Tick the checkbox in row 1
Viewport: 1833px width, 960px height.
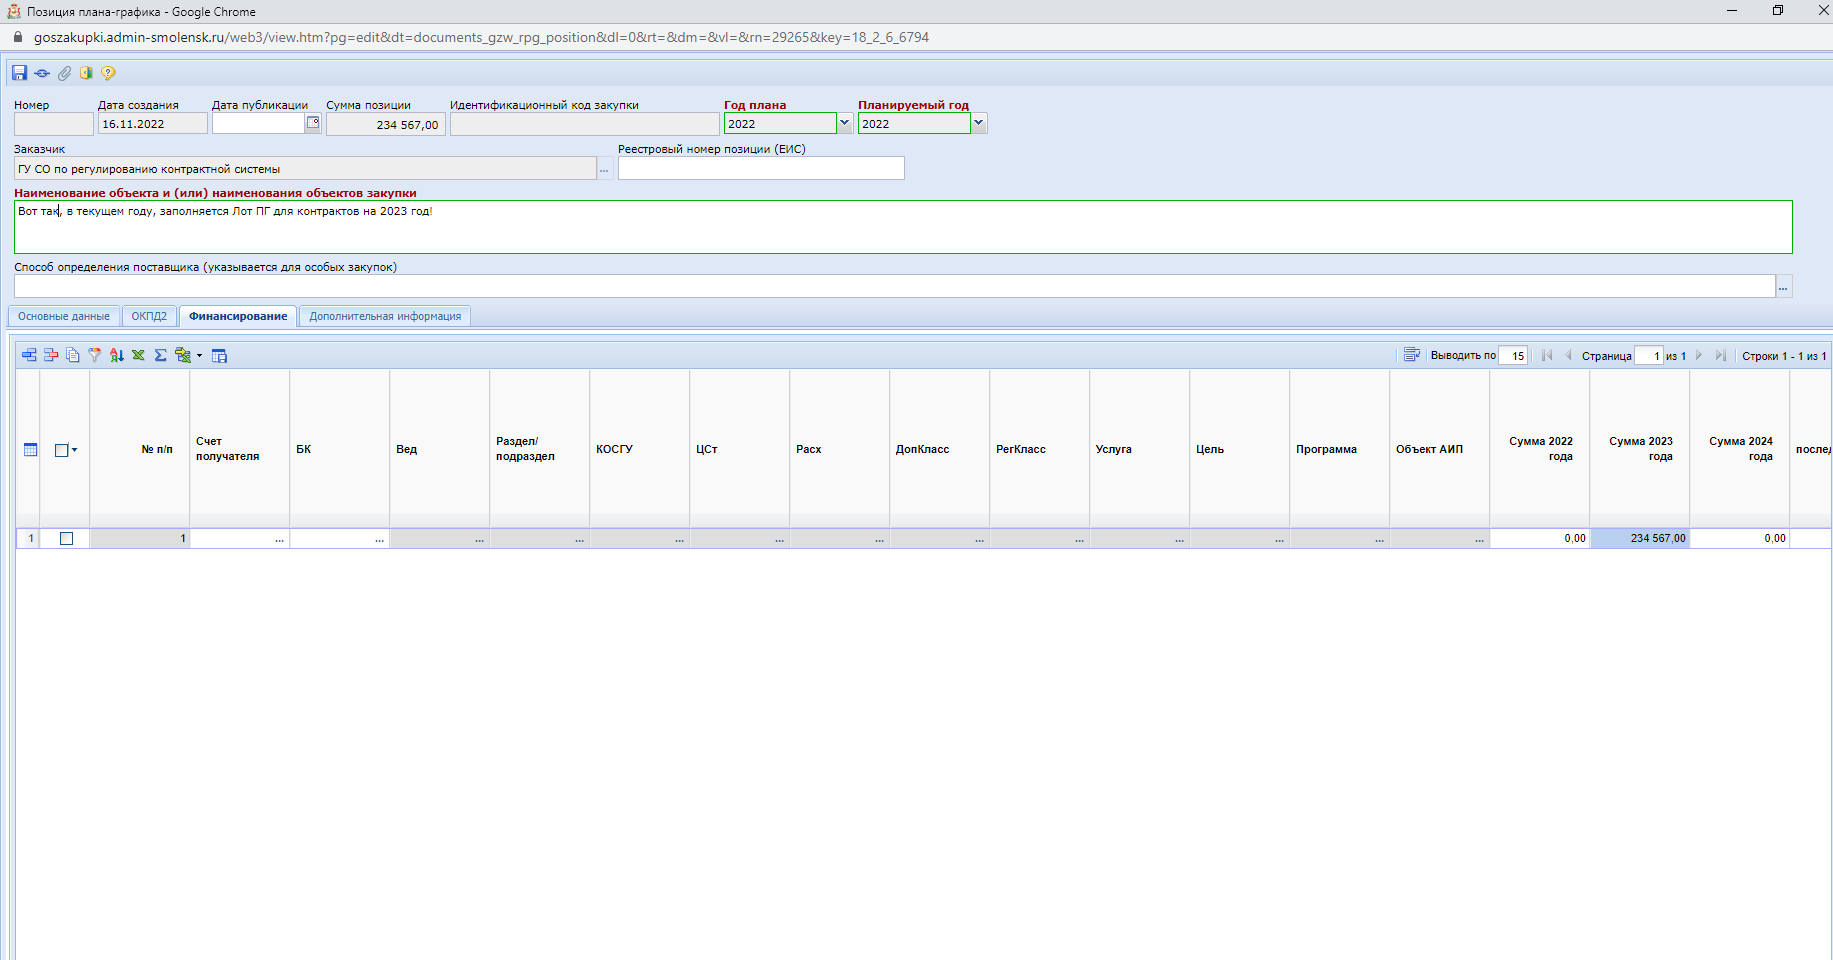click(67, 538)
